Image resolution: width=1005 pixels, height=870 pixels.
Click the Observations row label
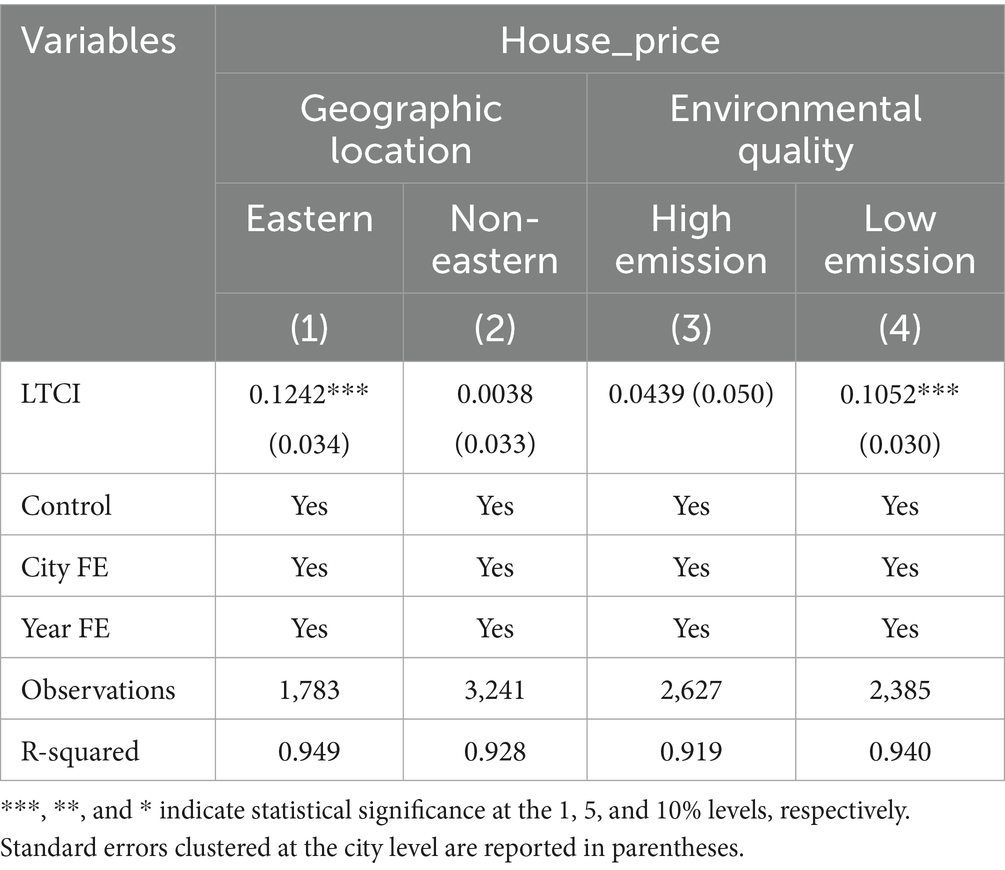[98, 689]
